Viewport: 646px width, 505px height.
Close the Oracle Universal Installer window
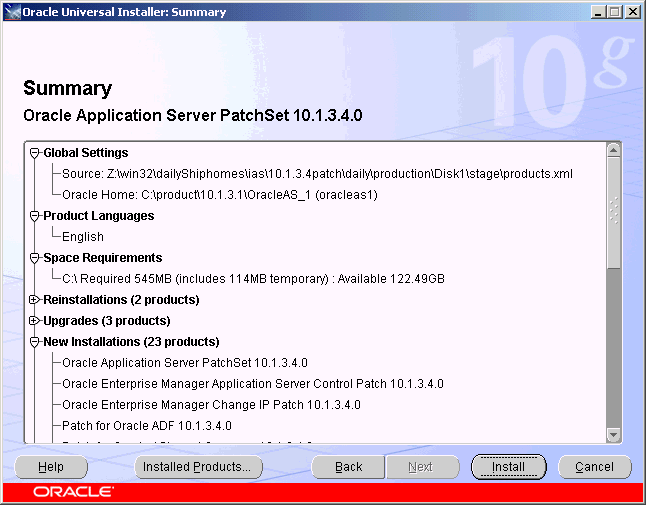point(632,12)
